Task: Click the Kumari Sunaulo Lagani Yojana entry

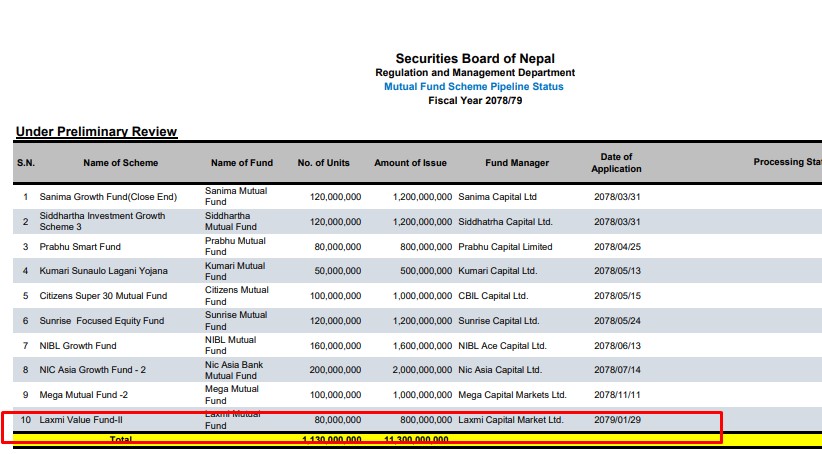Action: point(103,271)
